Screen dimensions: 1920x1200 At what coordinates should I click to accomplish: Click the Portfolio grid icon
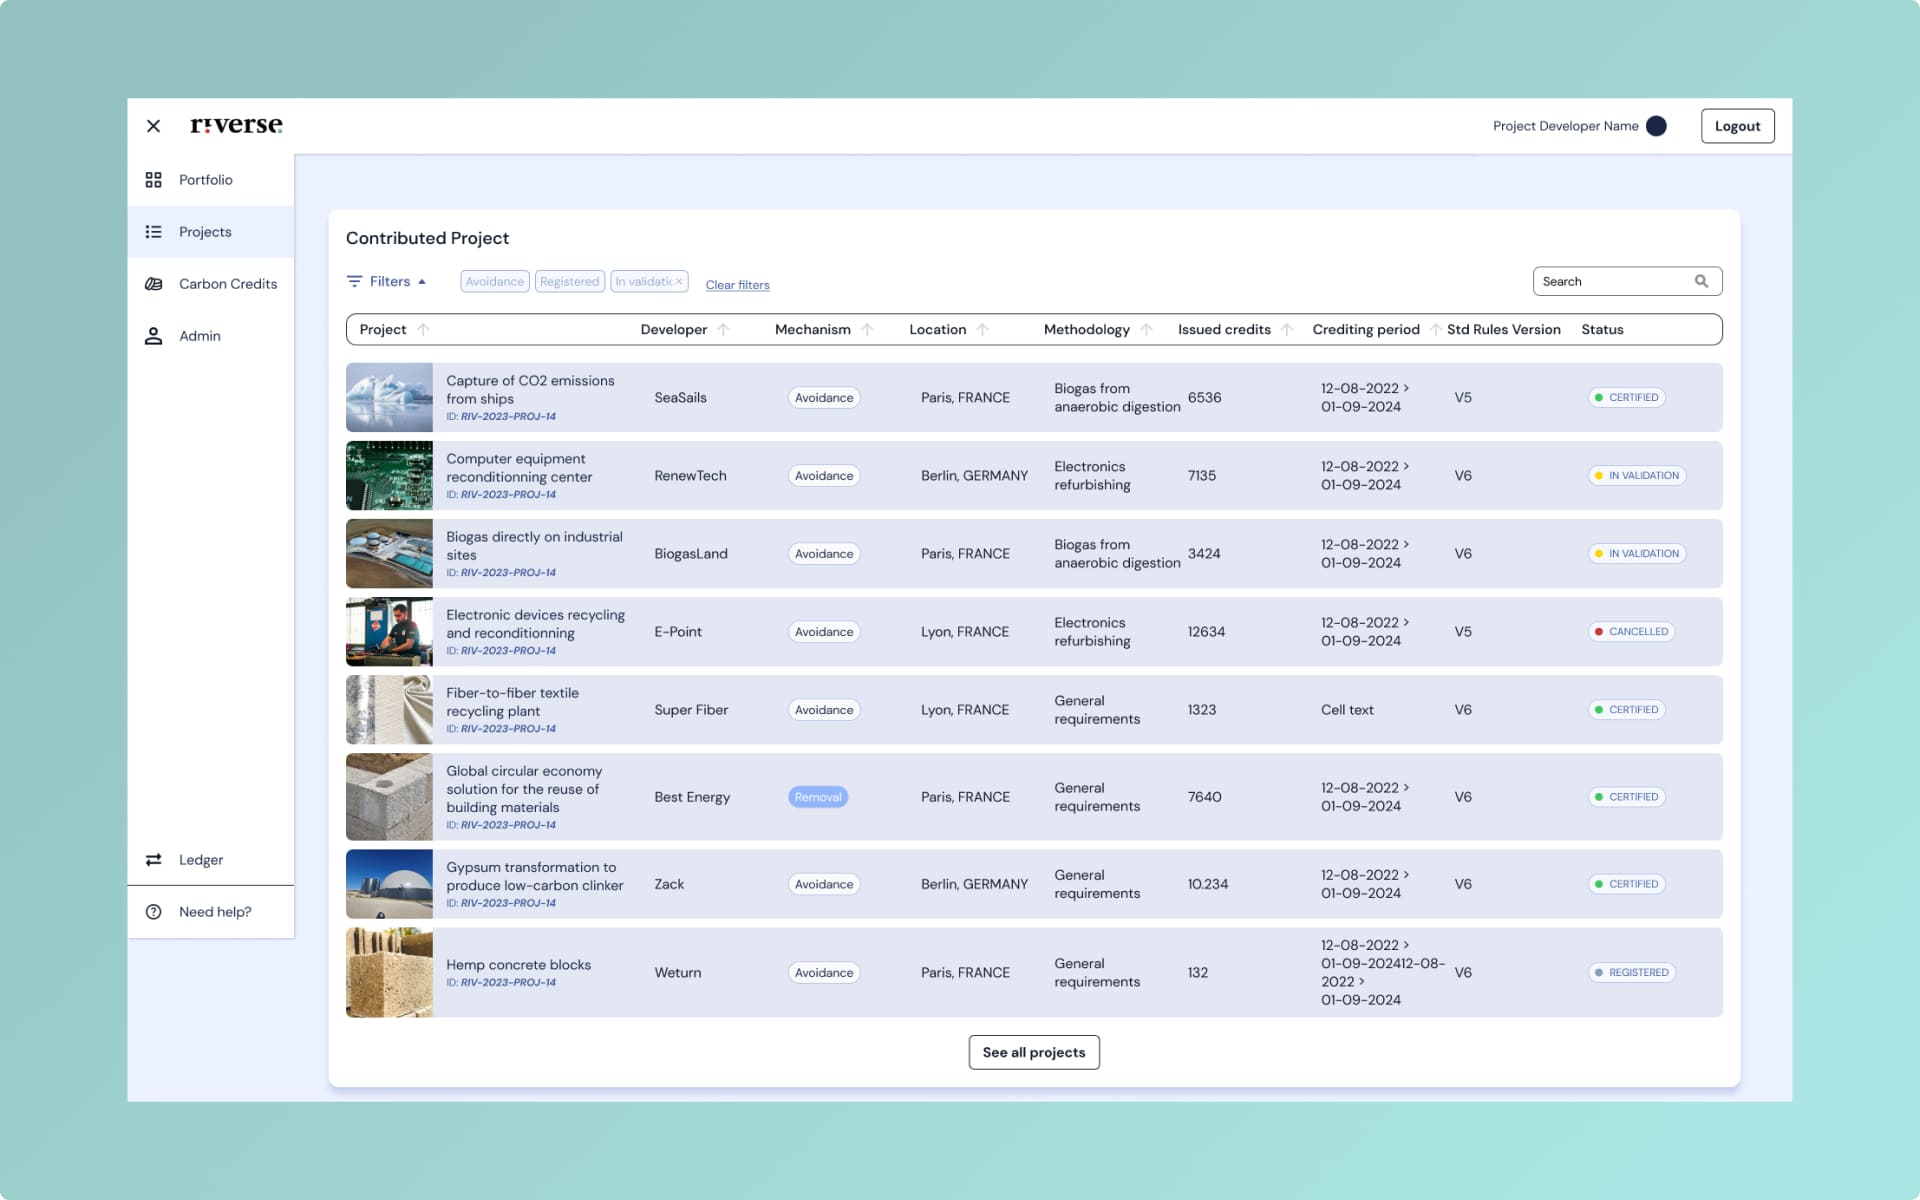pyautogui.click(x=153, y=180)
